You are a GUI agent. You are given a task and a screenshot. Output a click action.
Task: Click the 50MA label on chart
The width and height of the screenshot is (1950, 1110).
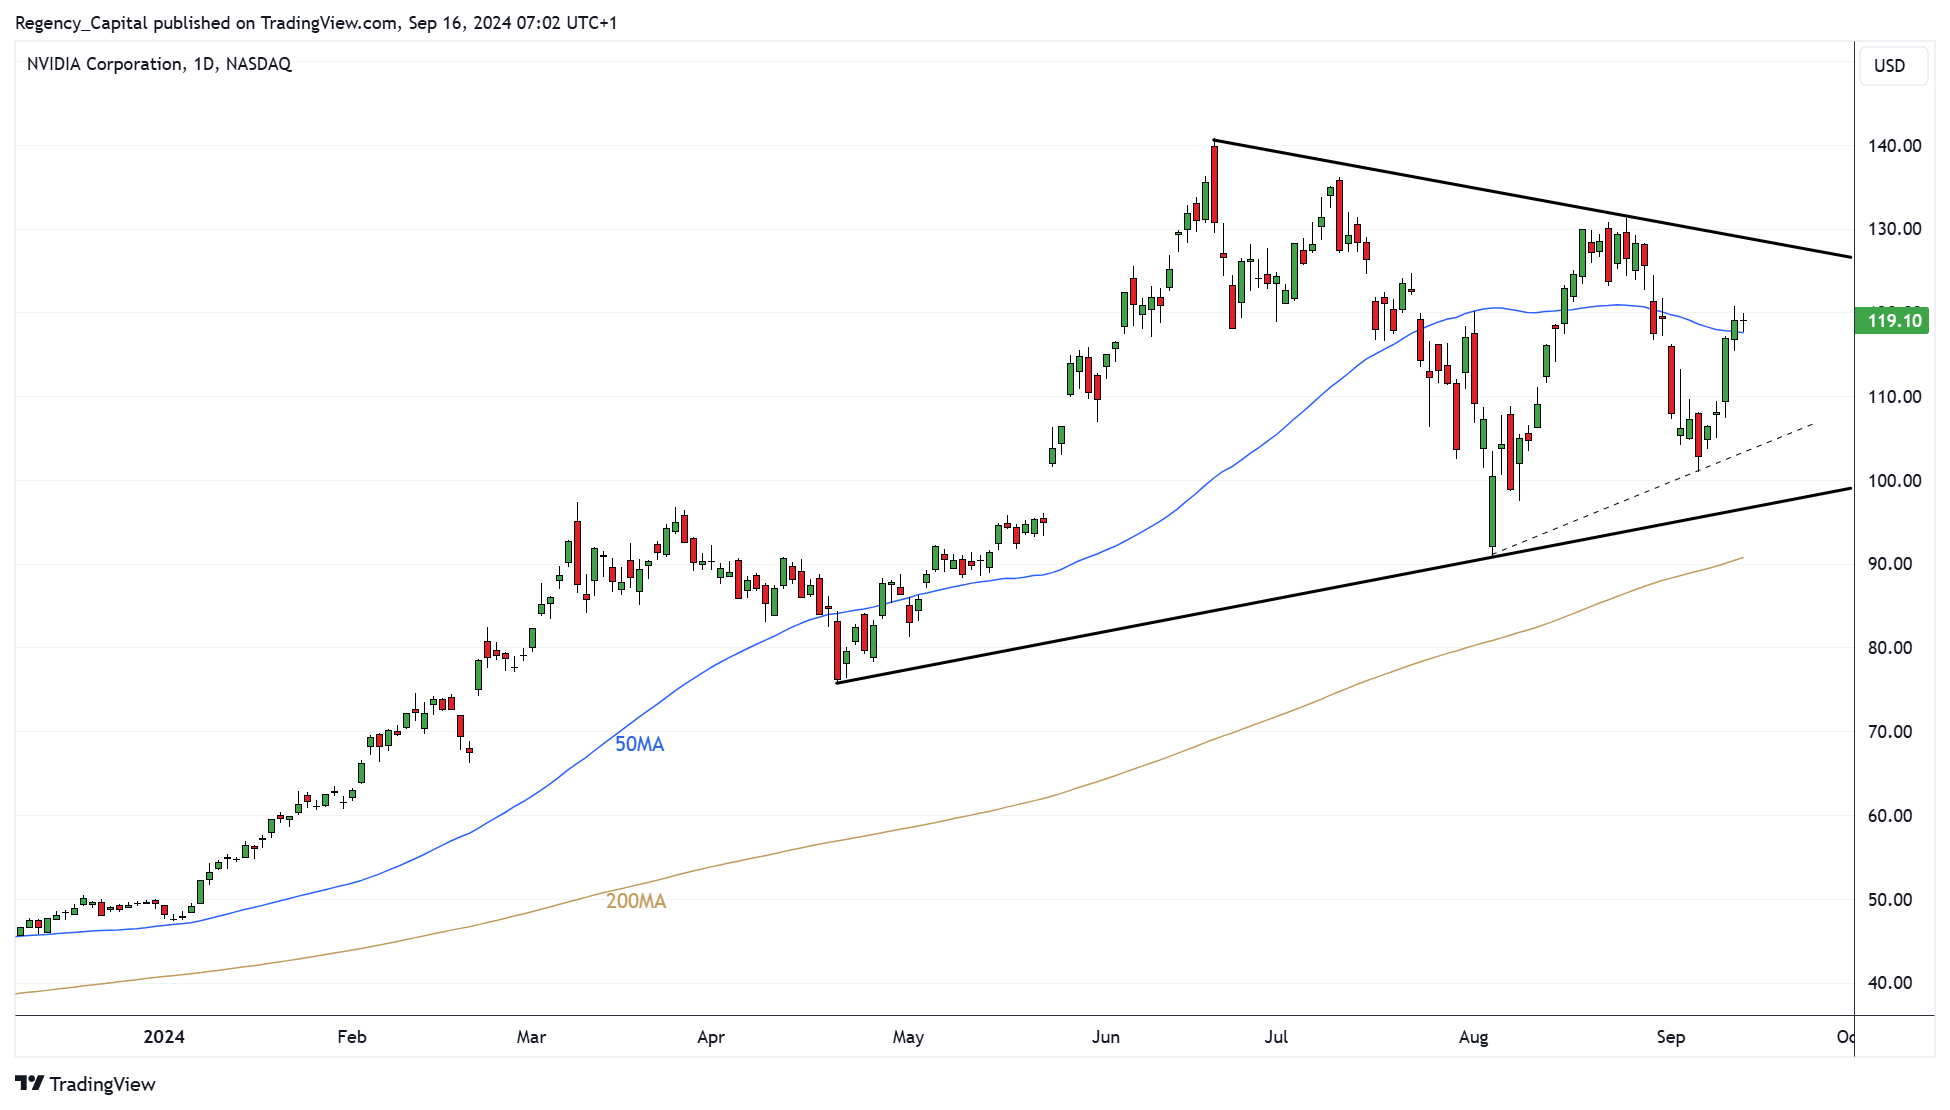[x=639, y=744]
